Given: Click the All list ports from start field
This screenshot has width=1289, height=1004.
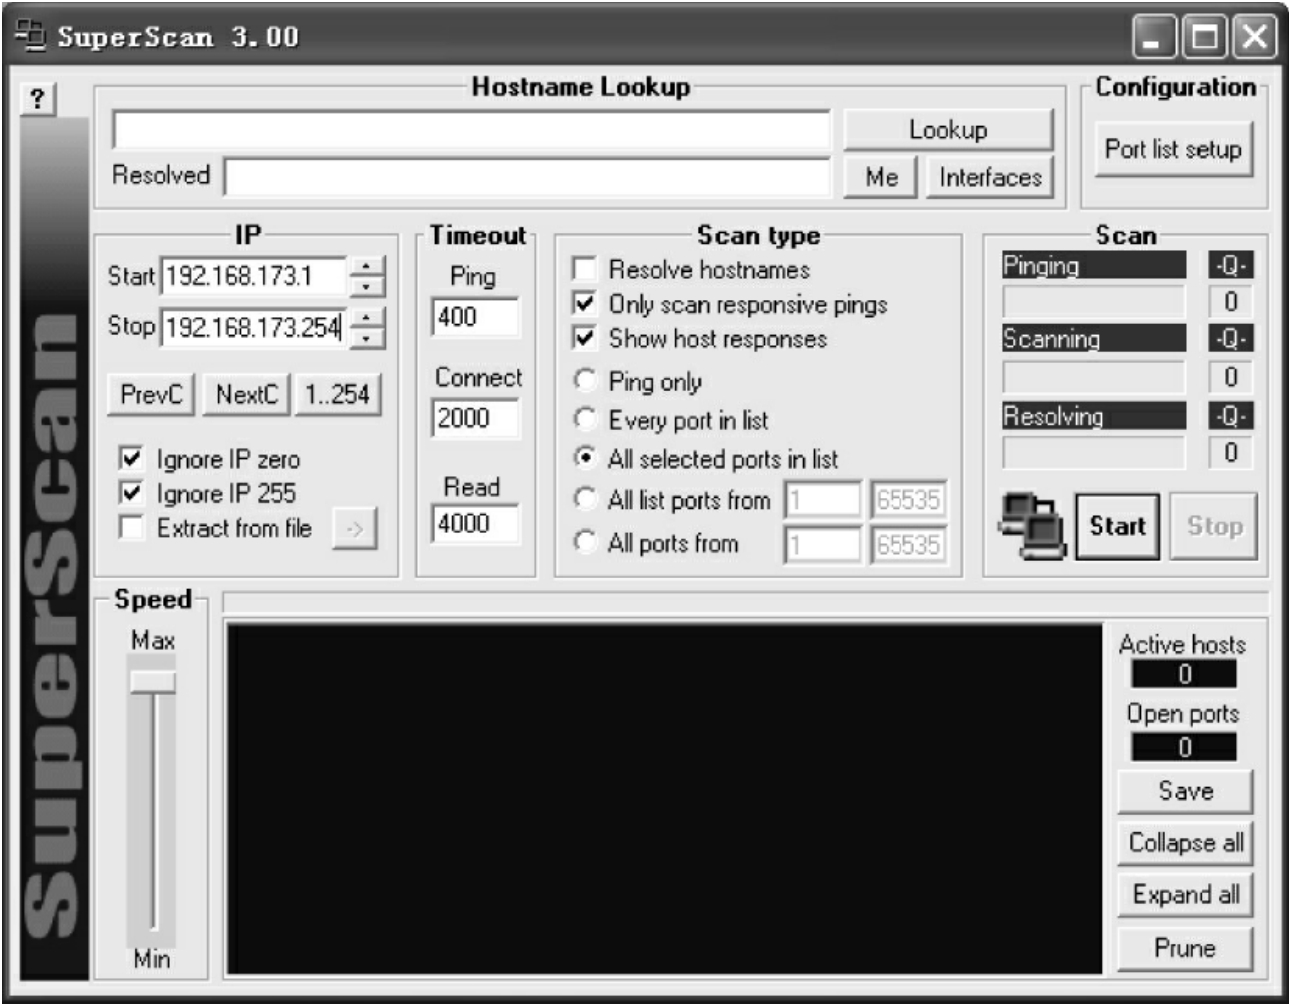Looking at the screenshot, I should (822, 499).
